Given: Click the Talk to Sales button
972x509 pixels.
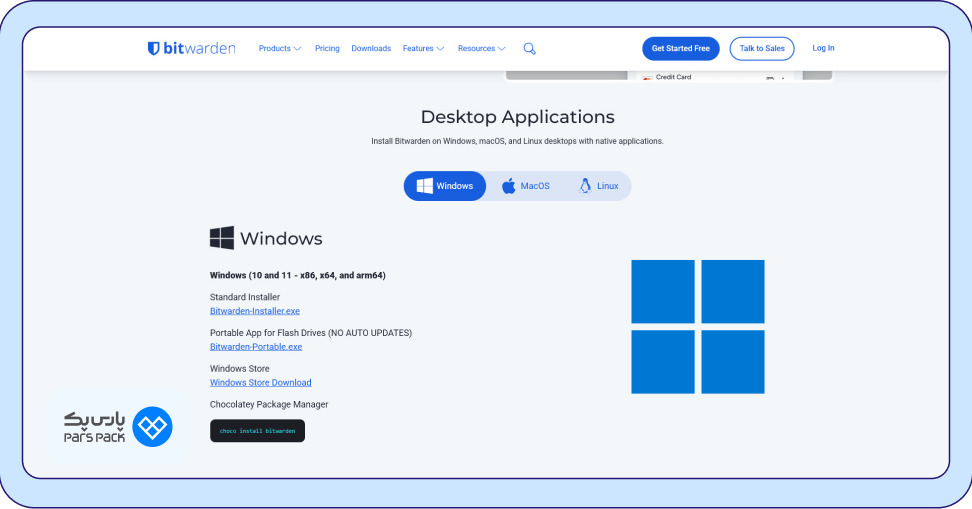Looking at the screenshot, I should pos(762,48).
